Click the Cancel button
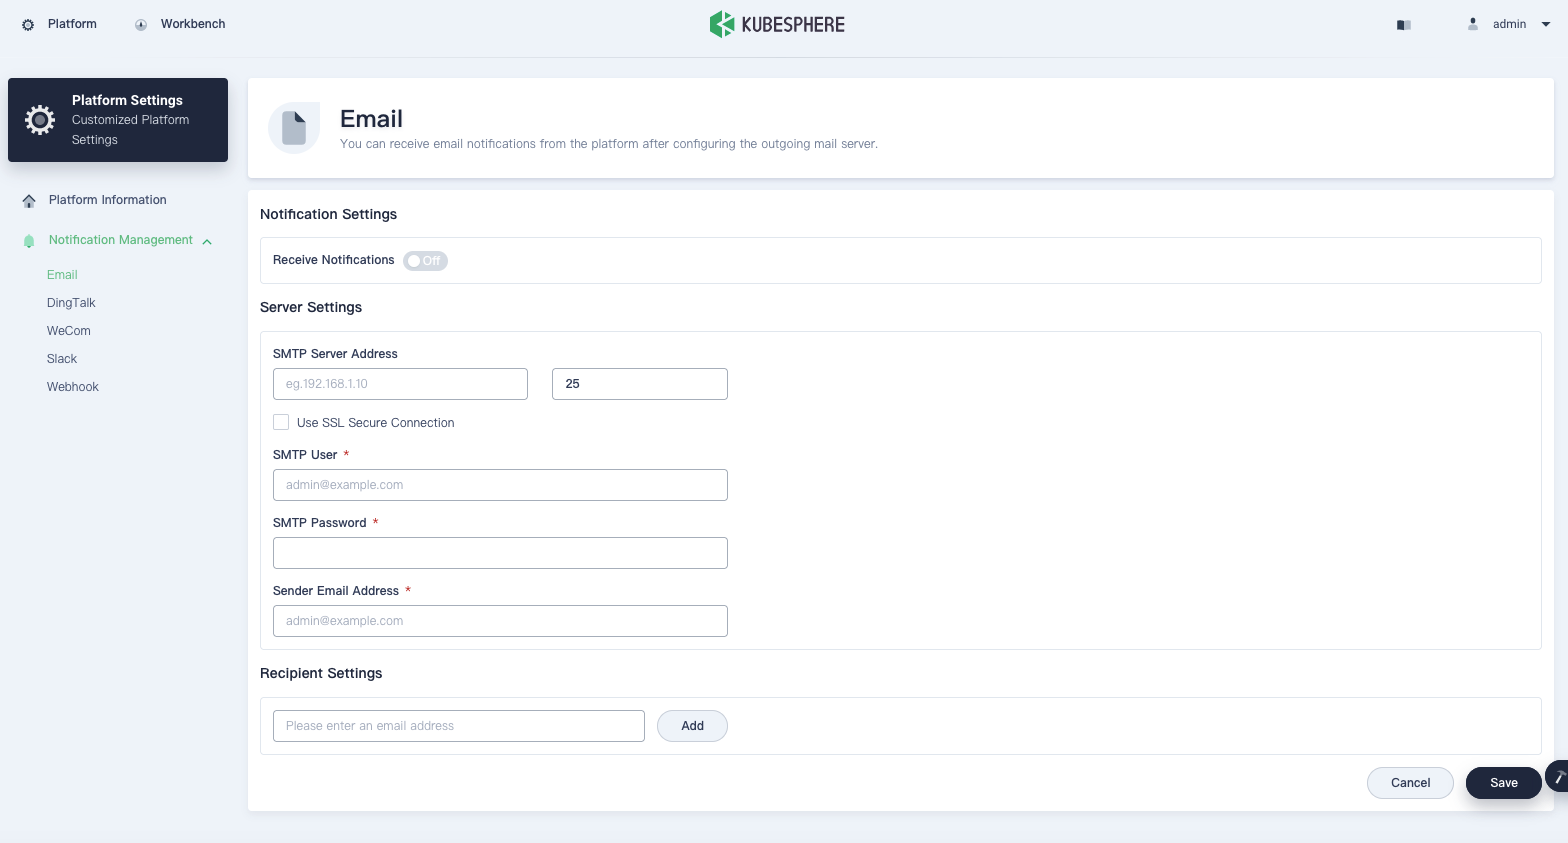This screenshot has height=843, width=1568. [1410, 783]
